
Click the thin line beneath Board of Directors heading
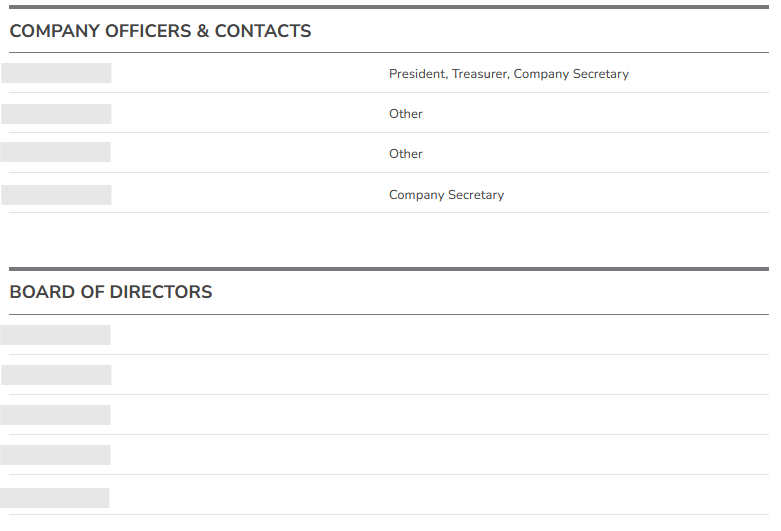[389, 315]
